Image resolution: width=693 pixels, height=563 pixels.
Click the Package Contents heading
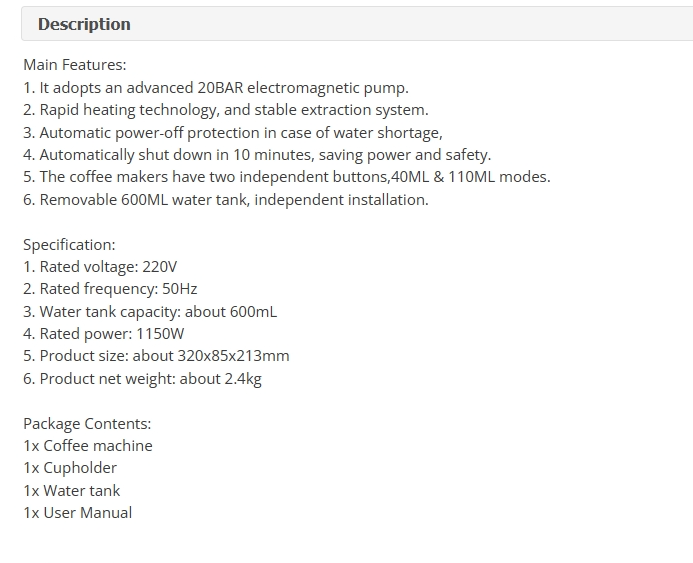tap(87, 424)
